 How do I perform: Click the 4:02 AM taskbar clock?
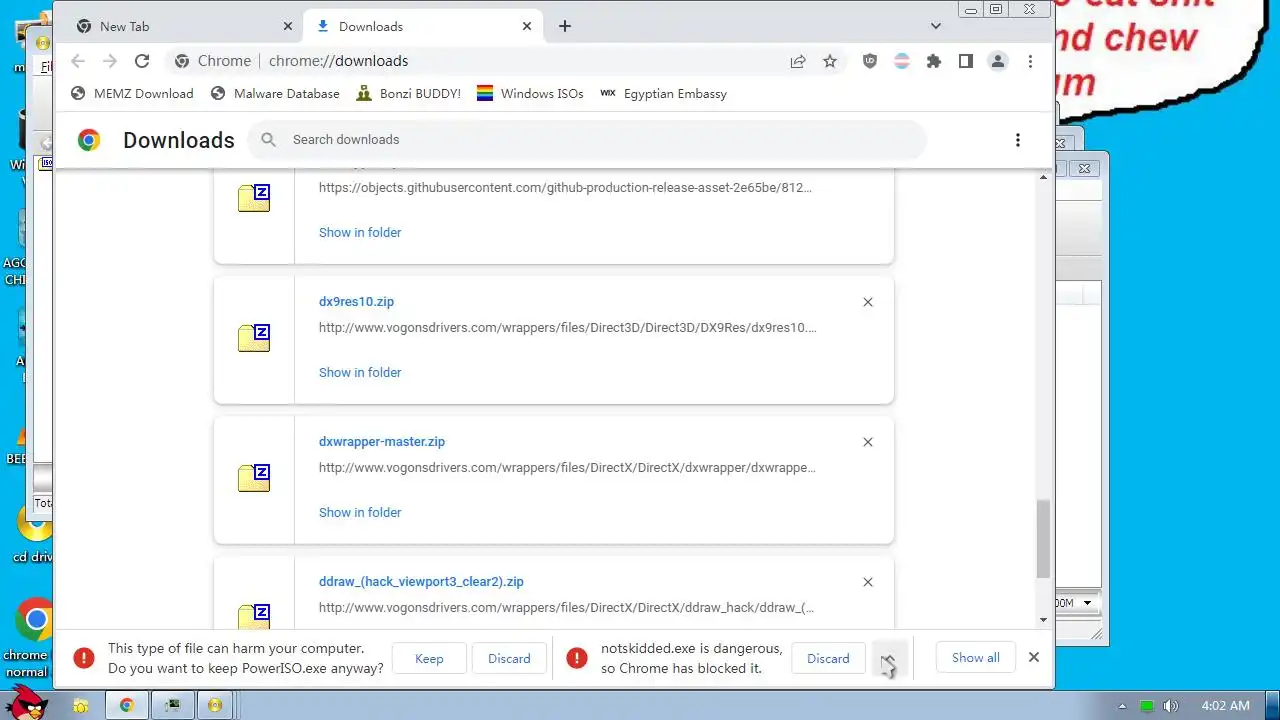click(1225, 706)
